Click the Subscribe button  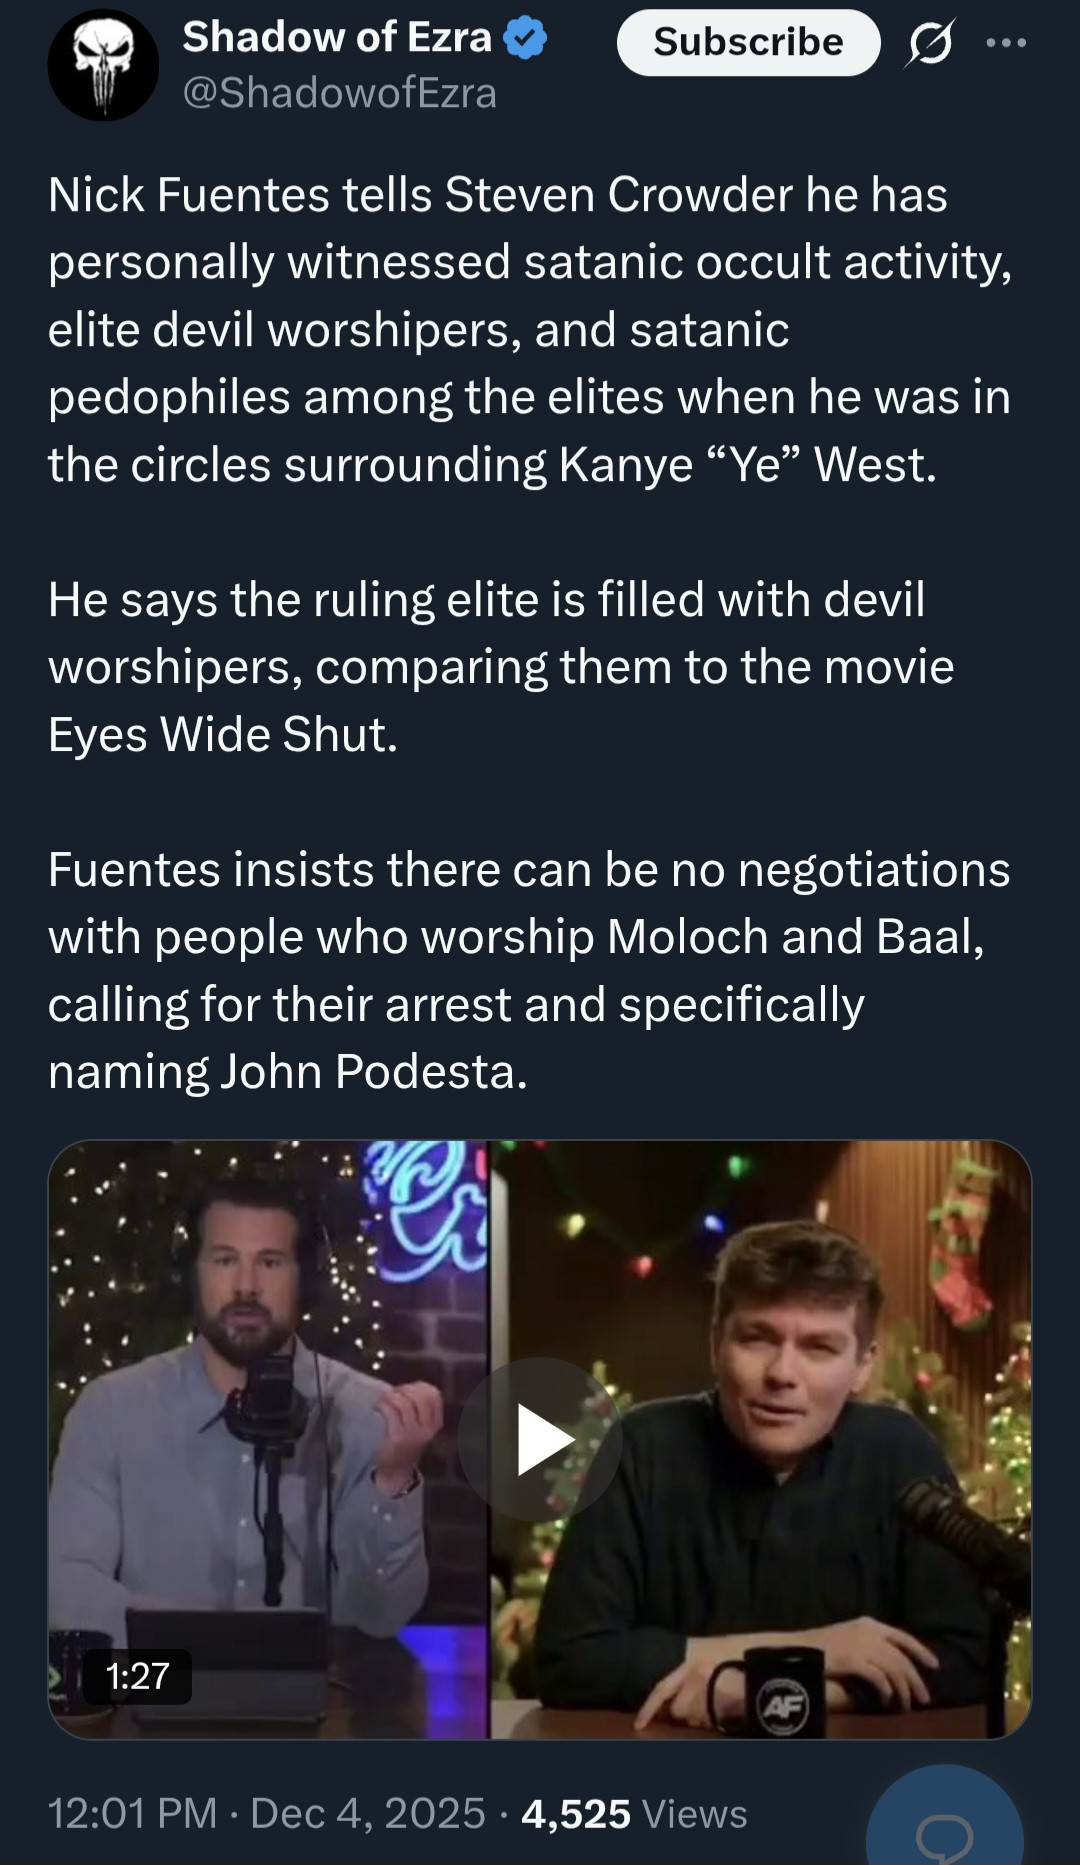[x=748, y=42]
